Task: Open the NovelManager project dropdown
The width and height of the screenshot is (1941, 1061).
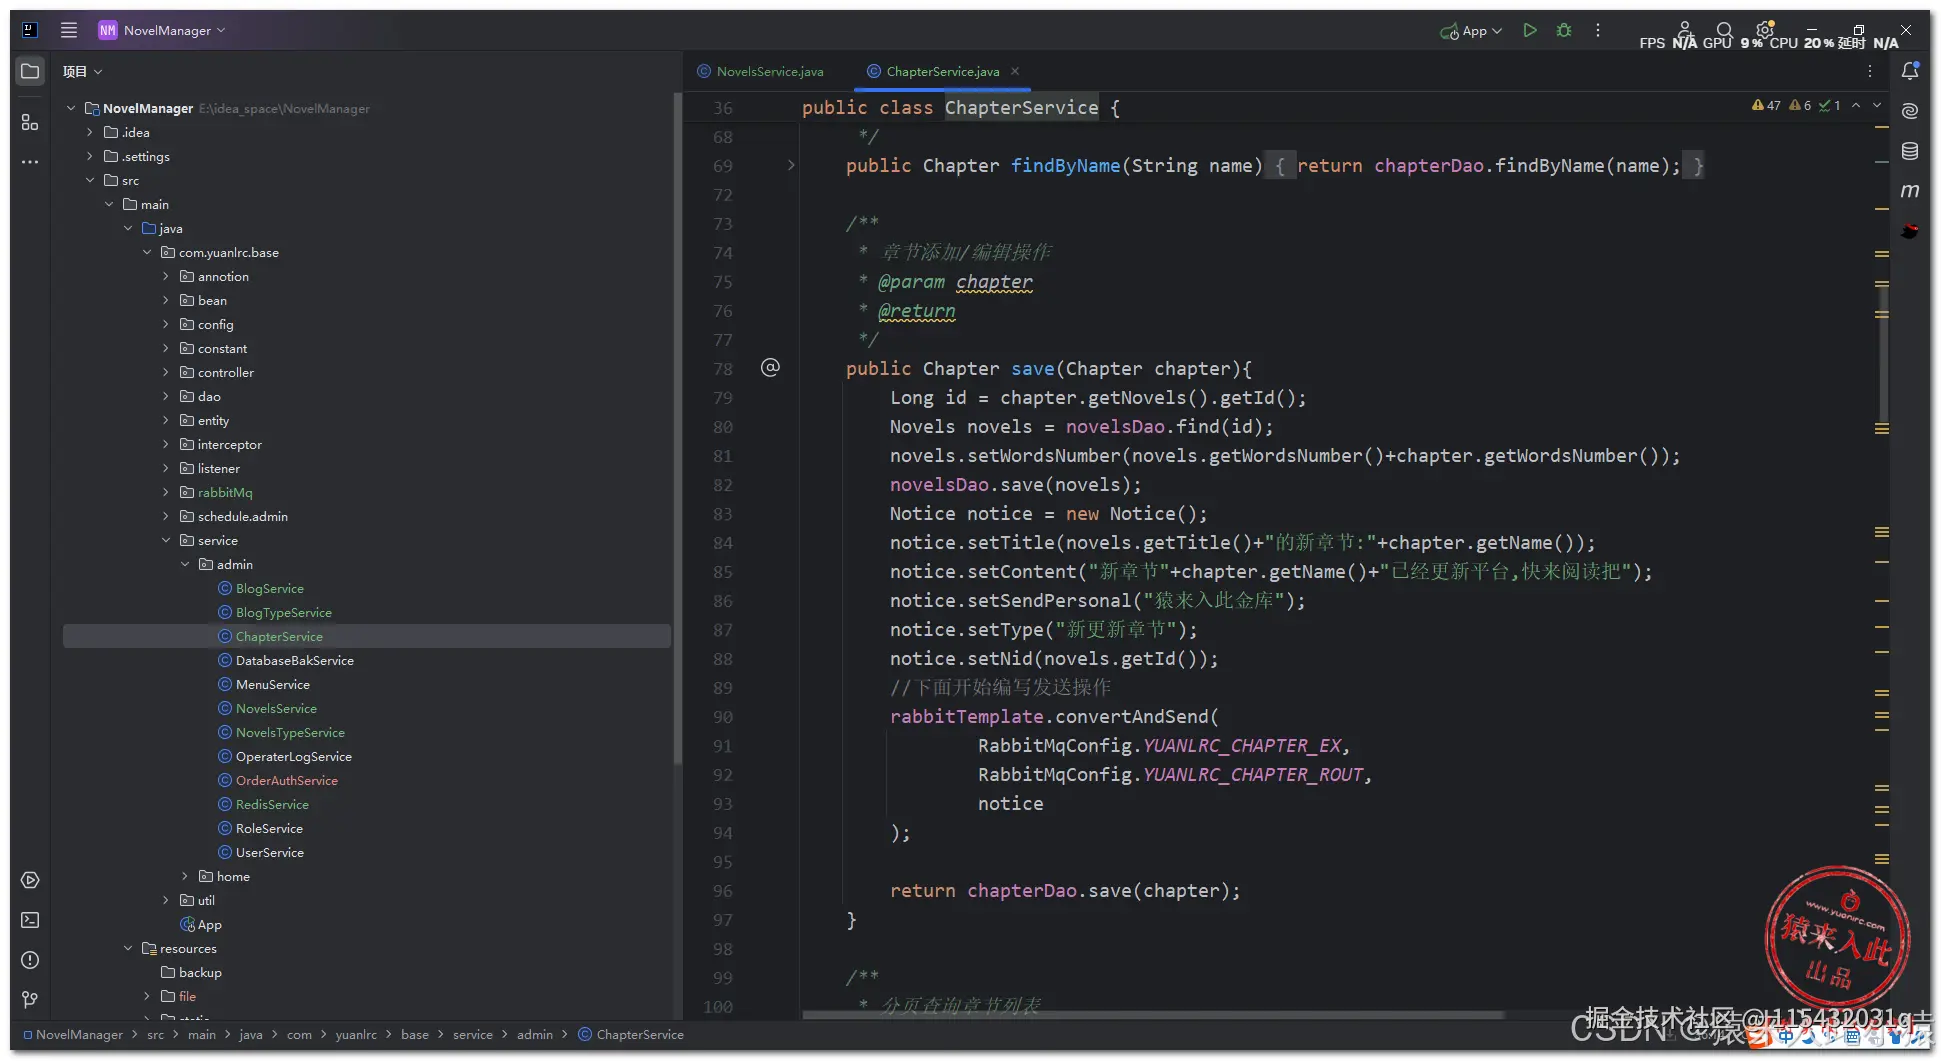Action: click(x=162, y=30)
